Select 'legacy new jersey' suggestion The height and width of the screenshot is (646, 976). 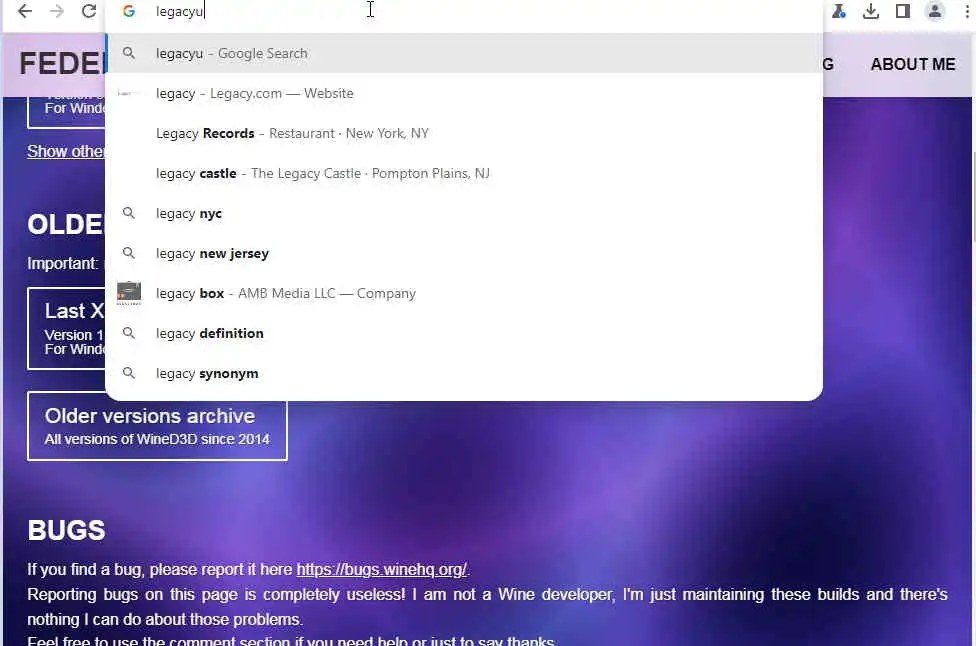[464, 253]
